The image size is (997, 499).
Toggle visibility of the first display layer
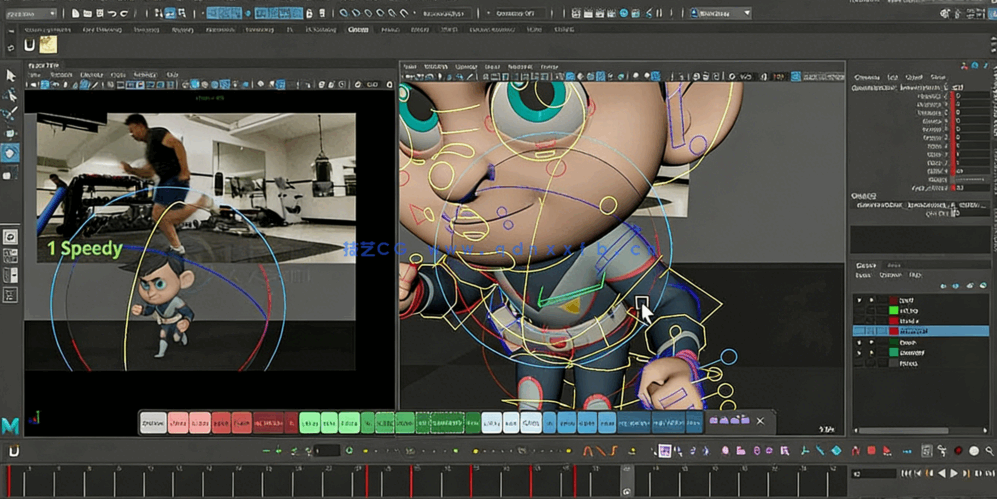coord(859,300)
